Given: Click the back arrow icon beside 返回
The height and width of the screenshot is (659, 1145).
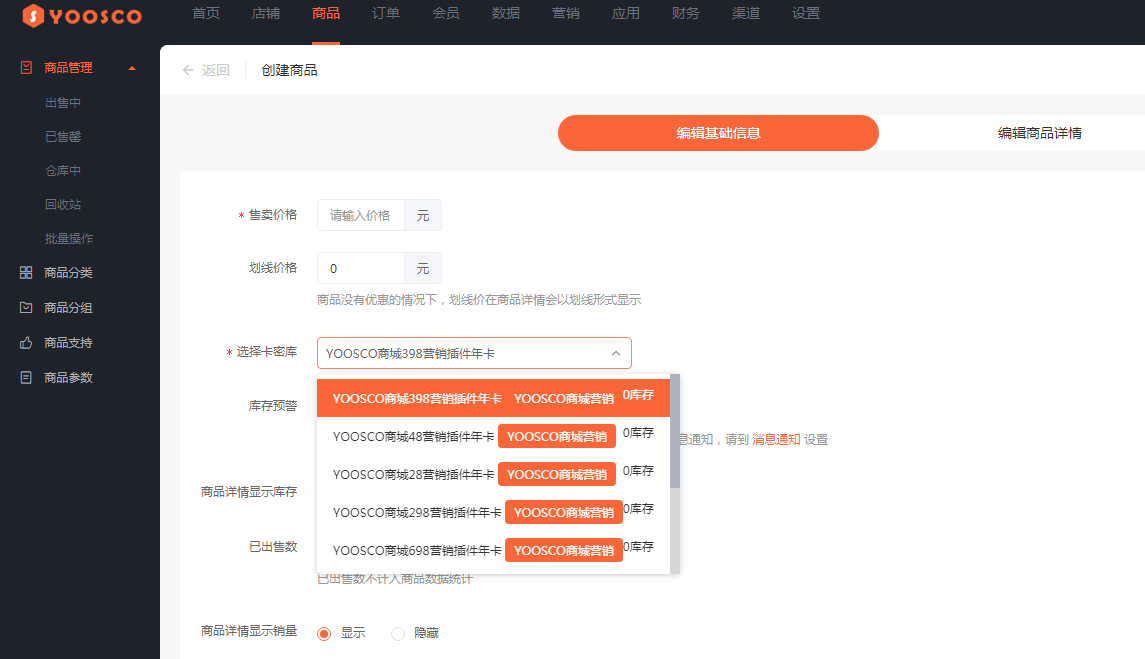Looking at the screenshot, I should [x=188, y=70].
